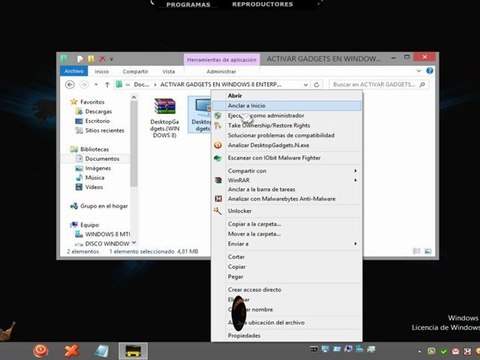The image size is (480, 360).
Task: Click Herramientas de aplicación contextual tab
Action: tap(221, 60)
